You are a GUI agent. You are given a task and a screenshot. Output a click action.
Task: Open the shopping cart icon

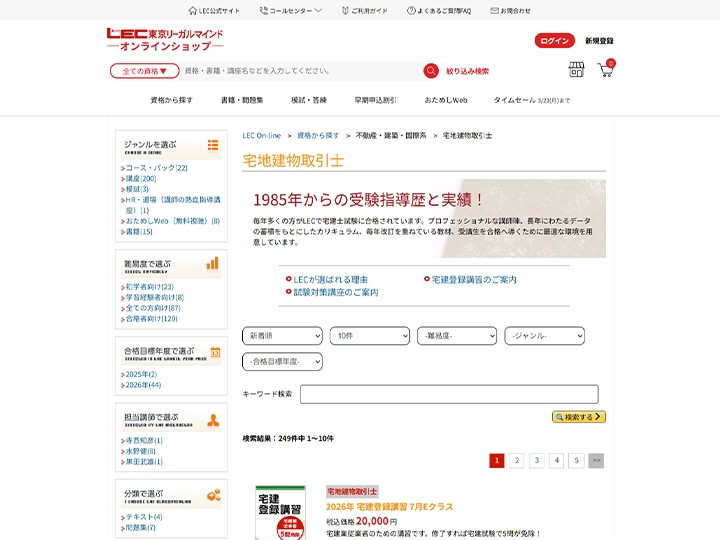tap(606, 69)
